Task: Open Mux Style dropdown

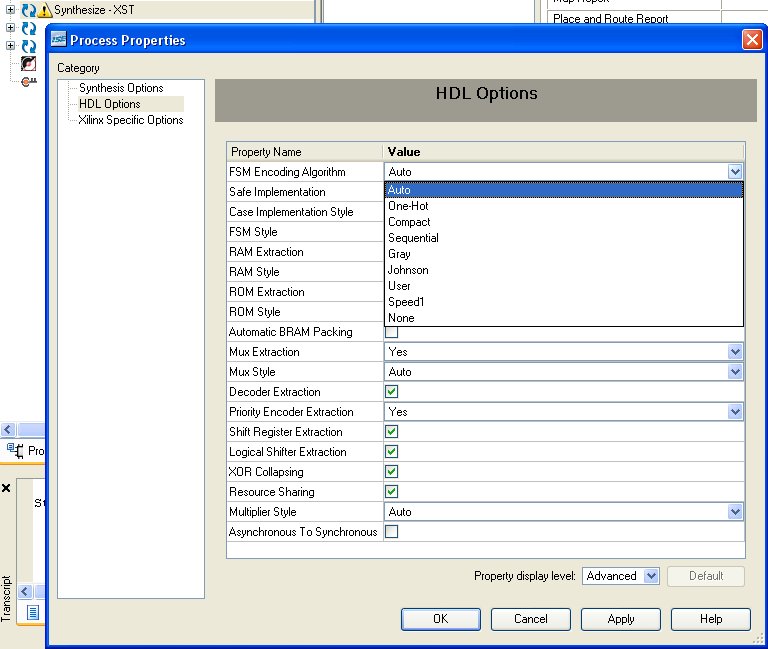Action: (x=735, y=372)
